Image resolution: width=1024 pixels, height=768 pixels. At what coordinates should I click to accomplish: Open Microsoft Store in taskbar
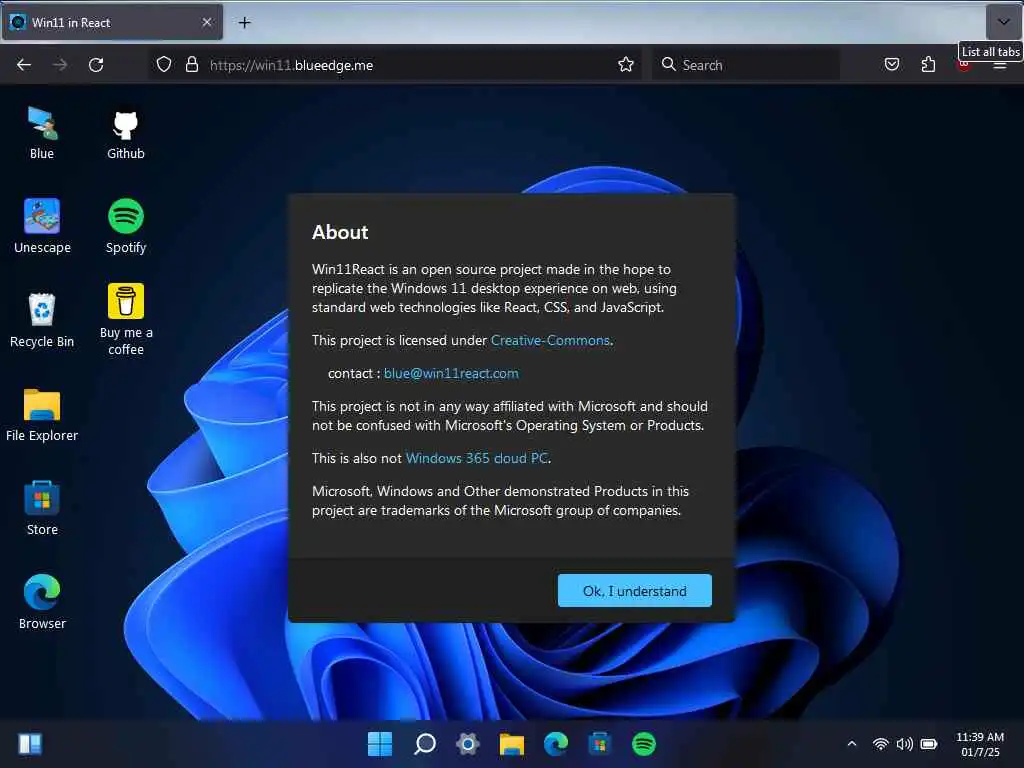click(x=600, y=744)
